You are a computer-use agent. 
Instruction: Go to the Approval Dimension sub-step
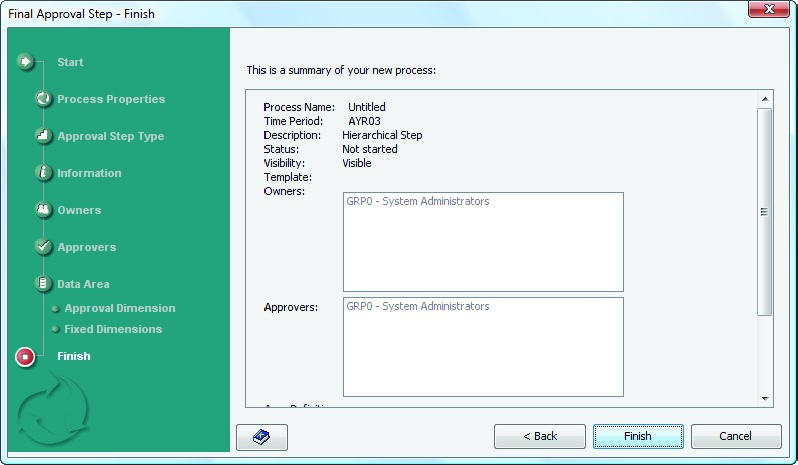coord(119,308)
